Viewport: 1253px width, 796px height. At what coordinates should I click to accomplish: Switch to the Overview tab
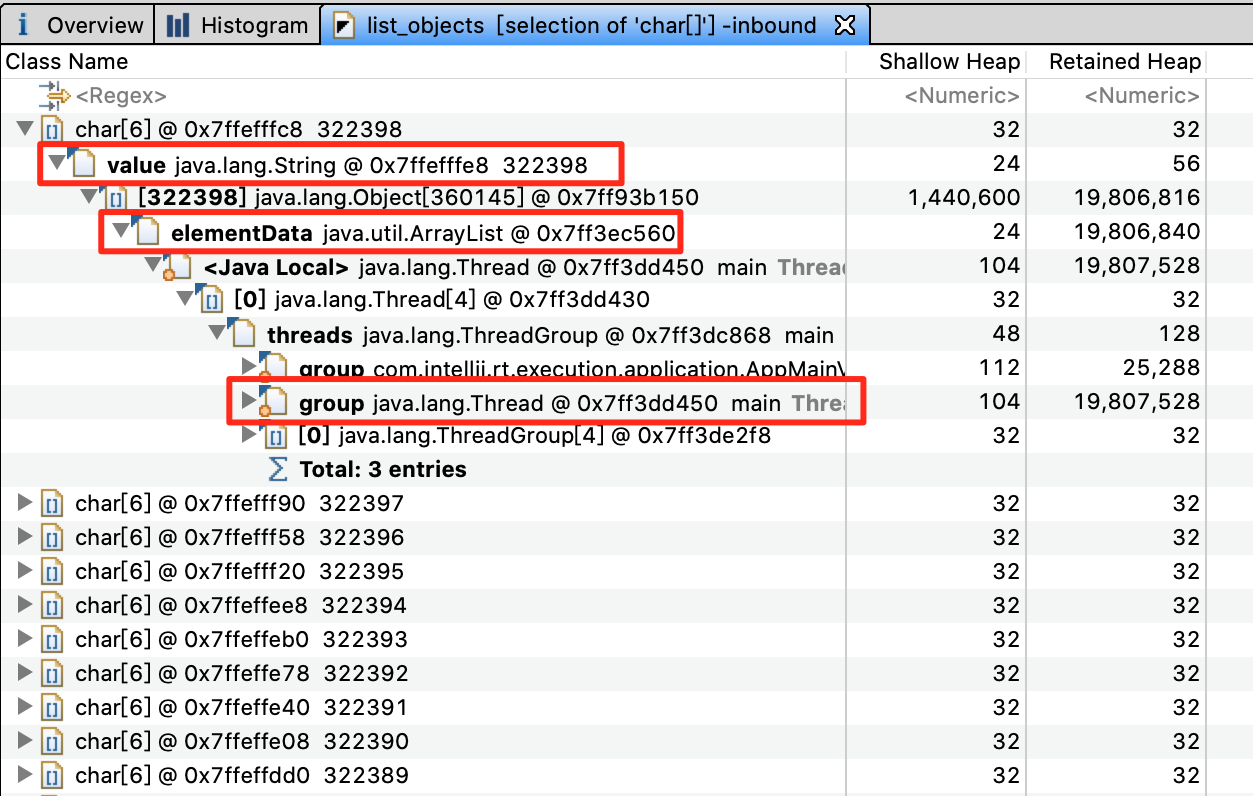point(79,25)
